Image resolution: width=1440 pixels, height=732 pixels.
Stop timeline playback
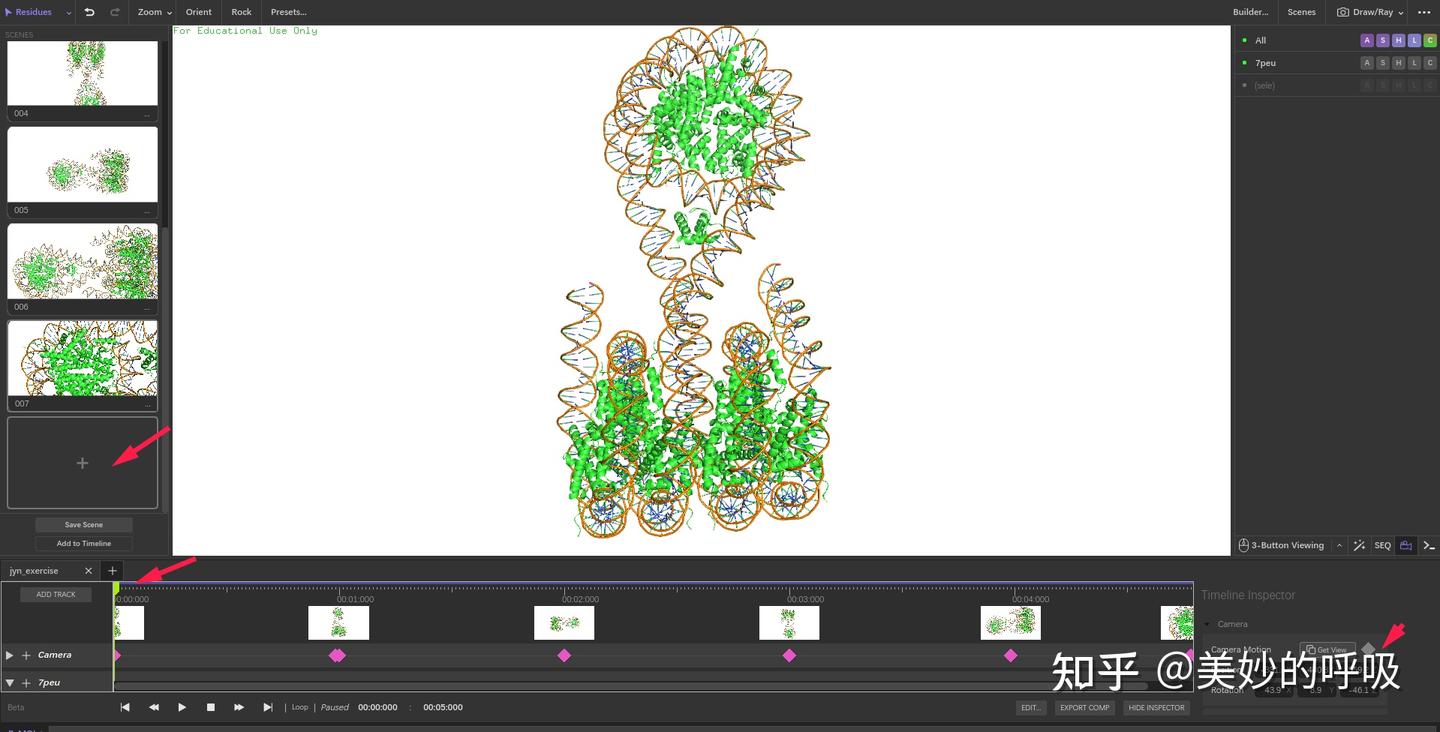point(211,707)
